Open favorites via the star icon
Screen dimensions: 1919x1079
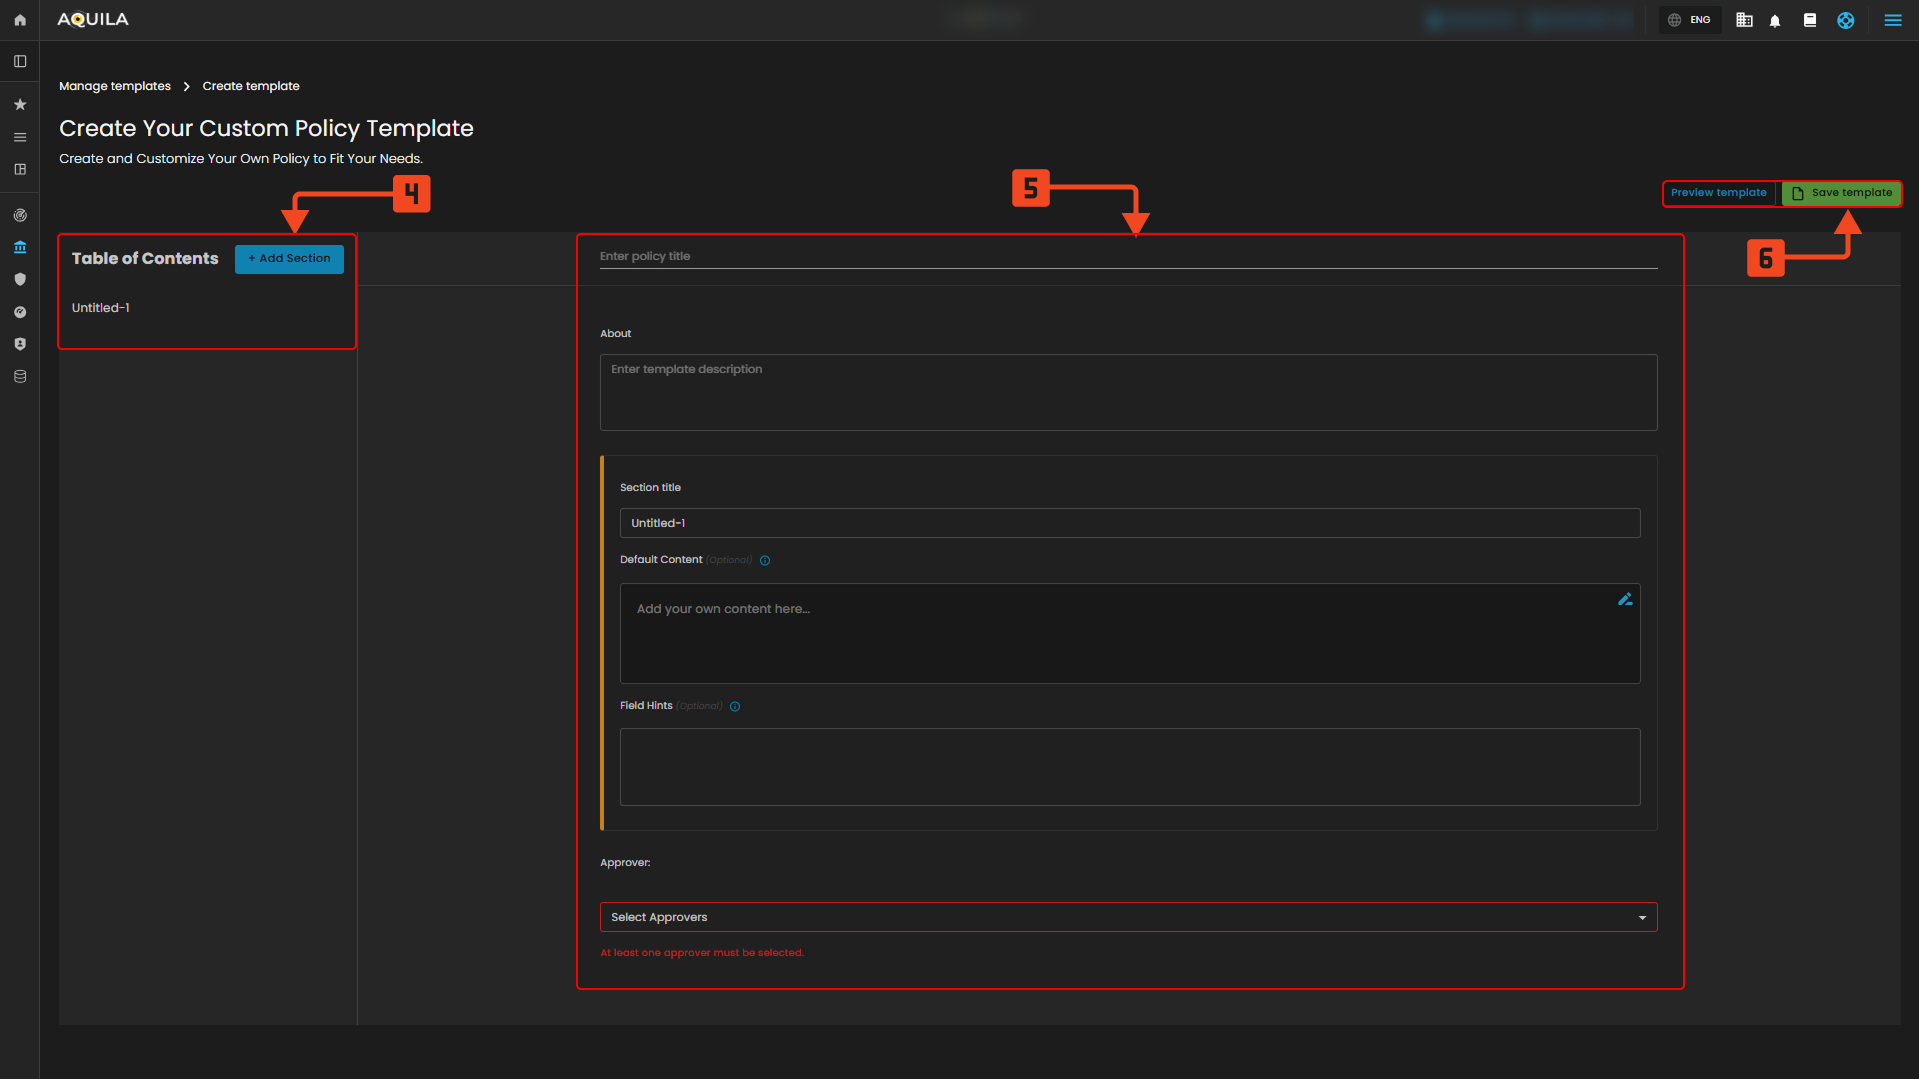(x=20, y=104)
